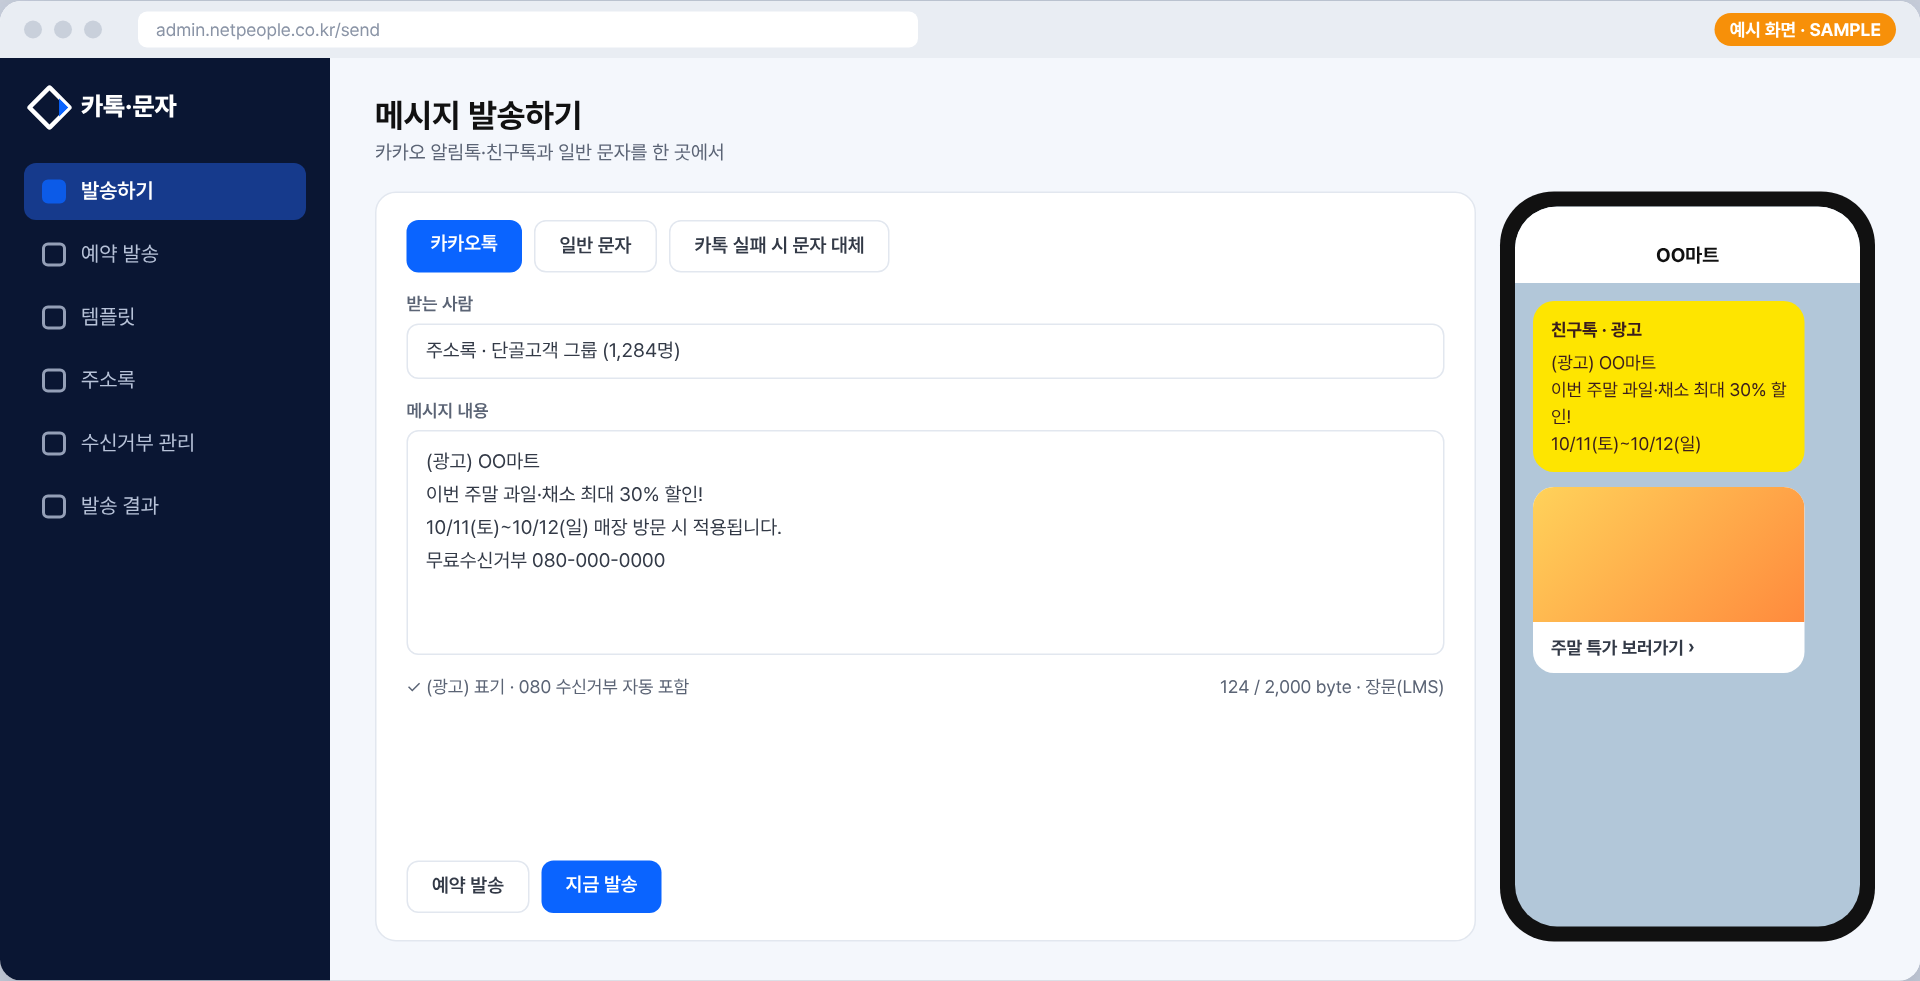Click the 지금 발송 button
Image resolution: width=1920 pixels, height=981 pixels.
601,886
